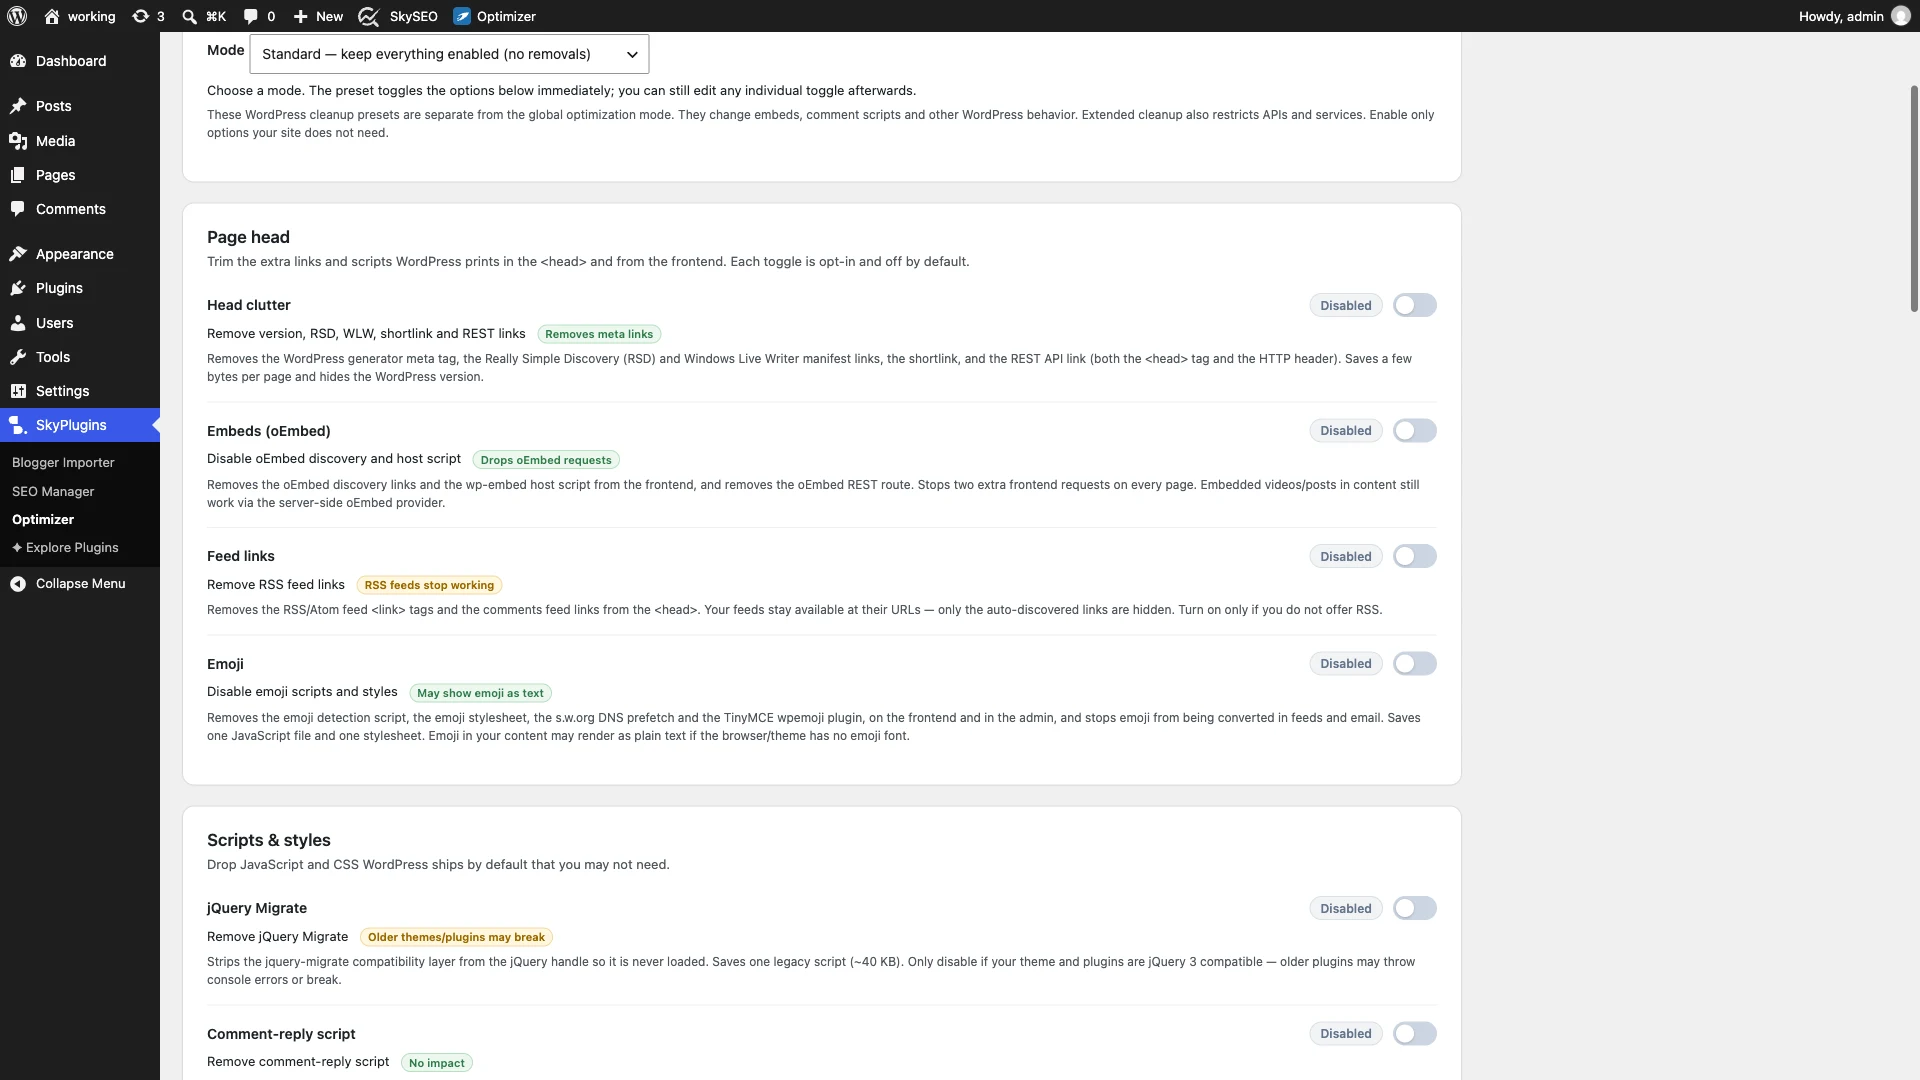Switch on the Emoji toggle
The height and width of the screenshot is (1080, 1920).
(x=1414, y=664)
